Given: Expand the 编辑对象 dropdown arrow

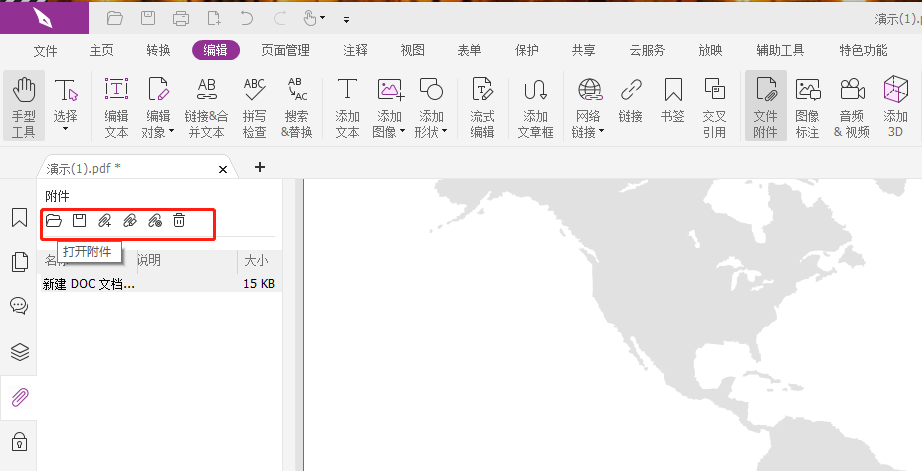Looking at the screenshot, I should (x=171, y=132).
